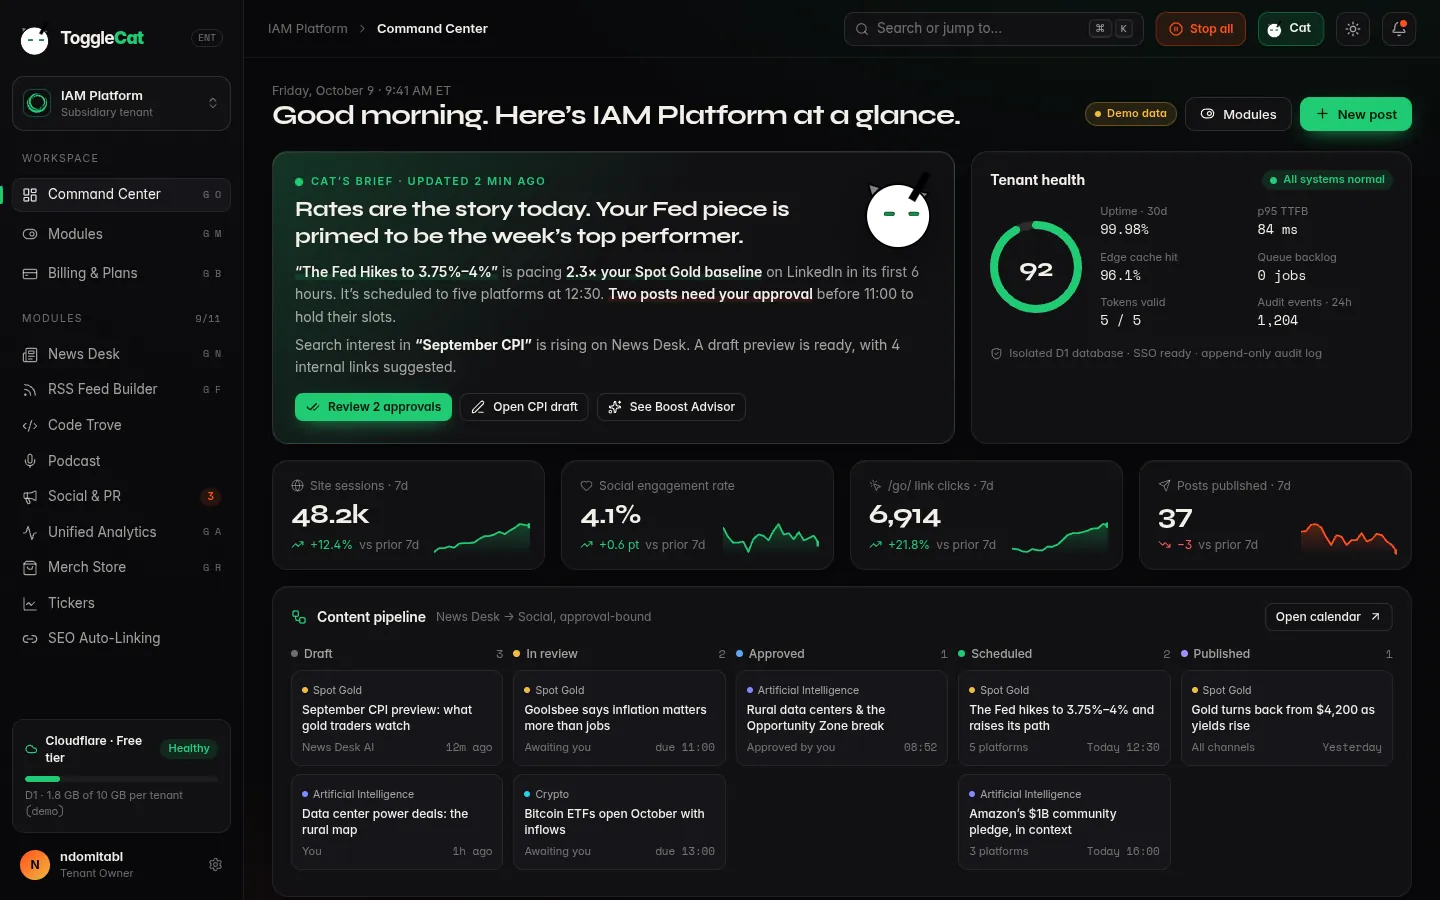Open Gold turns back from $4,200 card
Image resolution: width=1440 pixels, height=900 pixels.
click(x=1286, y=718)
